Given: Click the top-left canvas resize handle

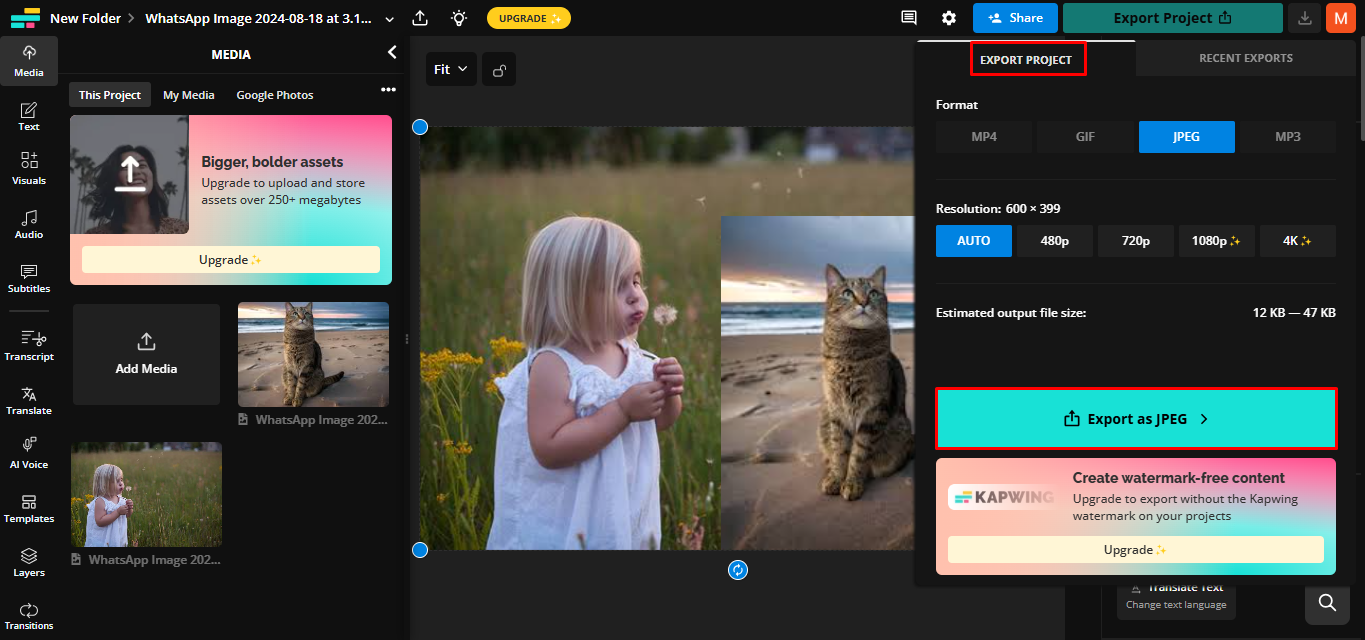Looking at the screenshot, I should (420, 127).
